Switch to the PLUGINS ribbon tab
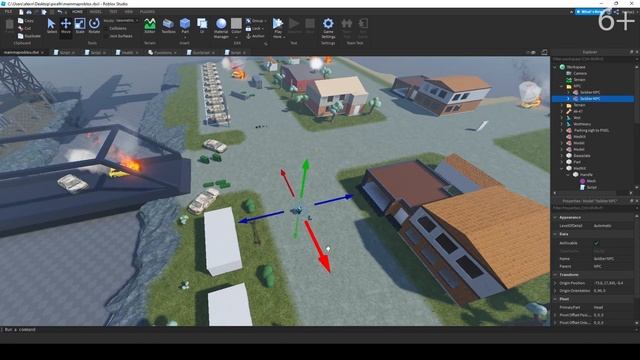 [147, 12]
